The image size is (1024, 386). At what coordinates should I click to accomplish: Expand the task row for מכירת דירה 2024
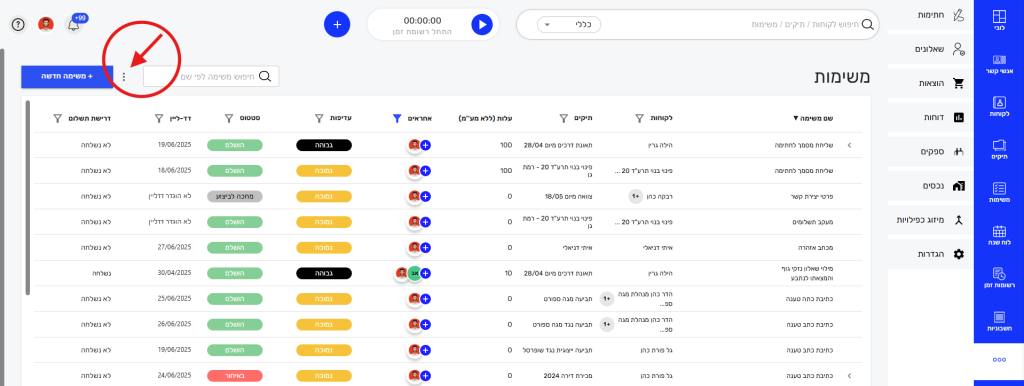[849, 376]
